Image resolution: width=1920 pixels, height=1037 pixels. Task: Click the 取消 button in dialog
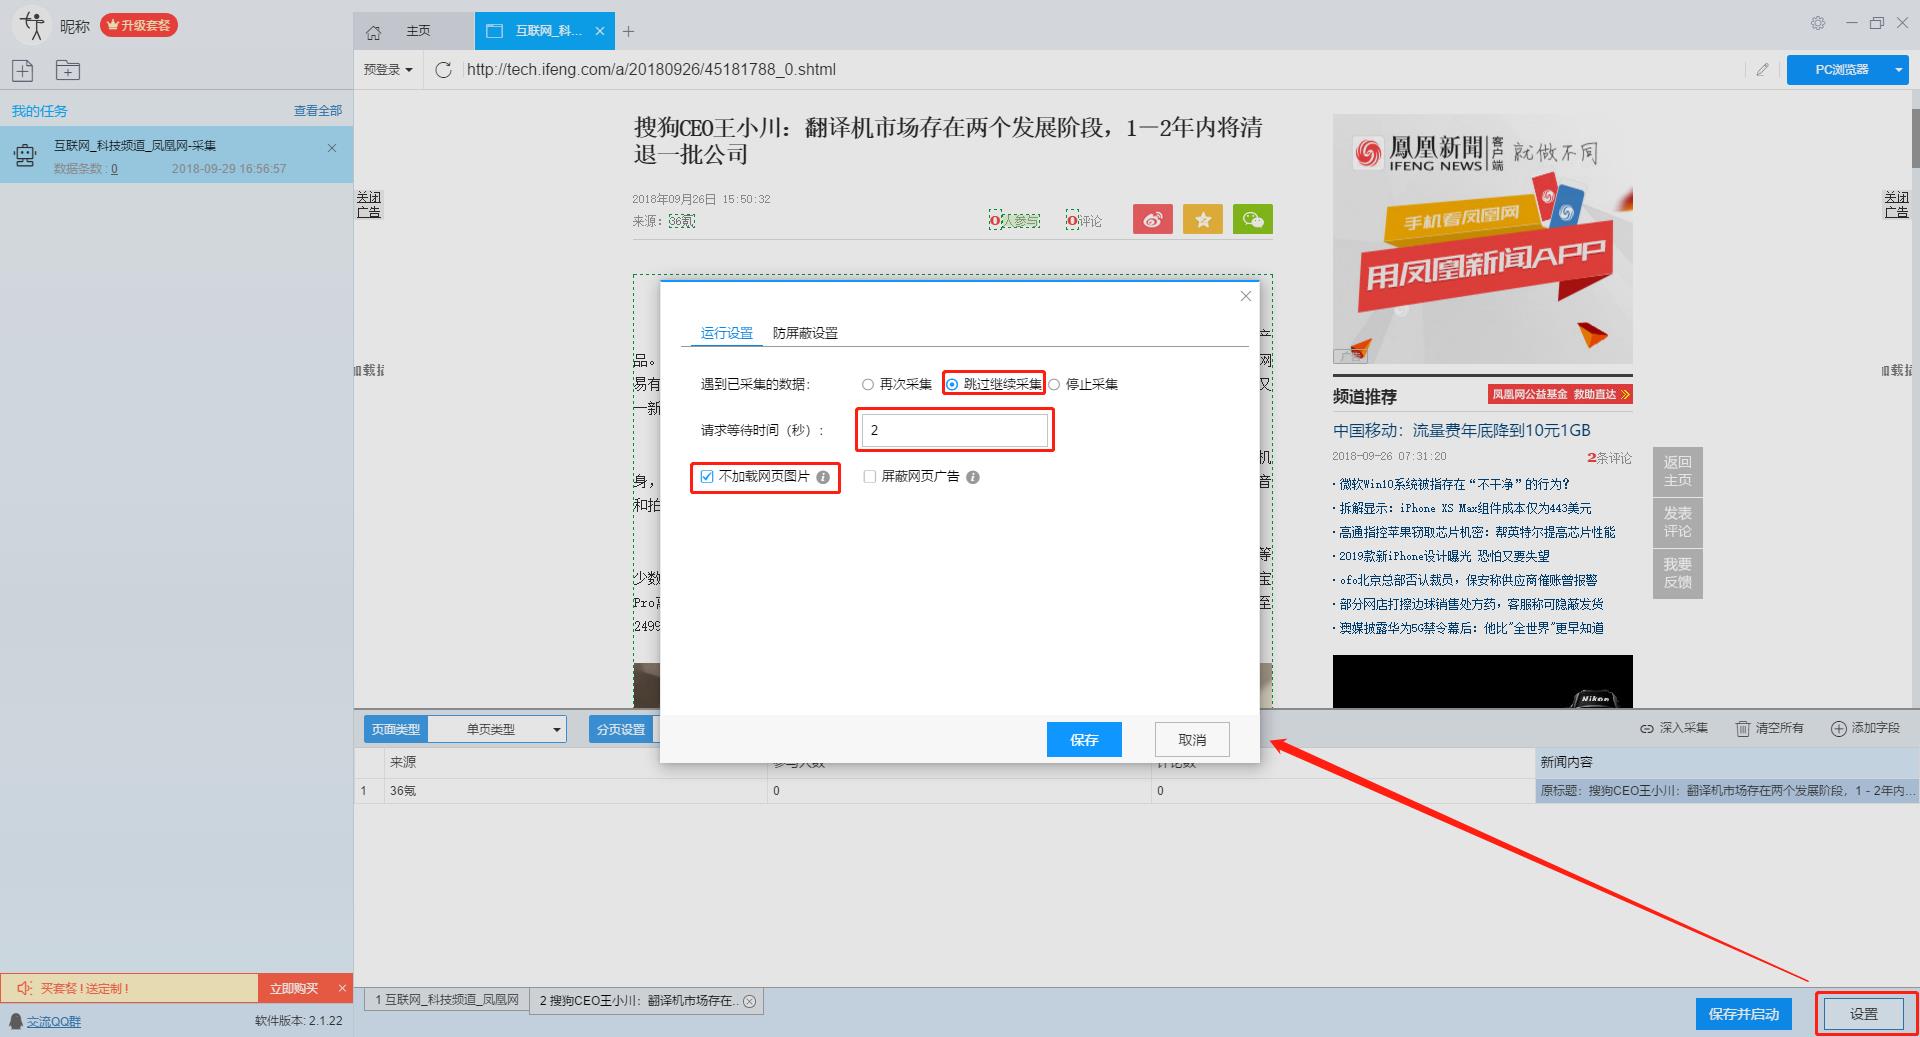(x=1192, y=740)
